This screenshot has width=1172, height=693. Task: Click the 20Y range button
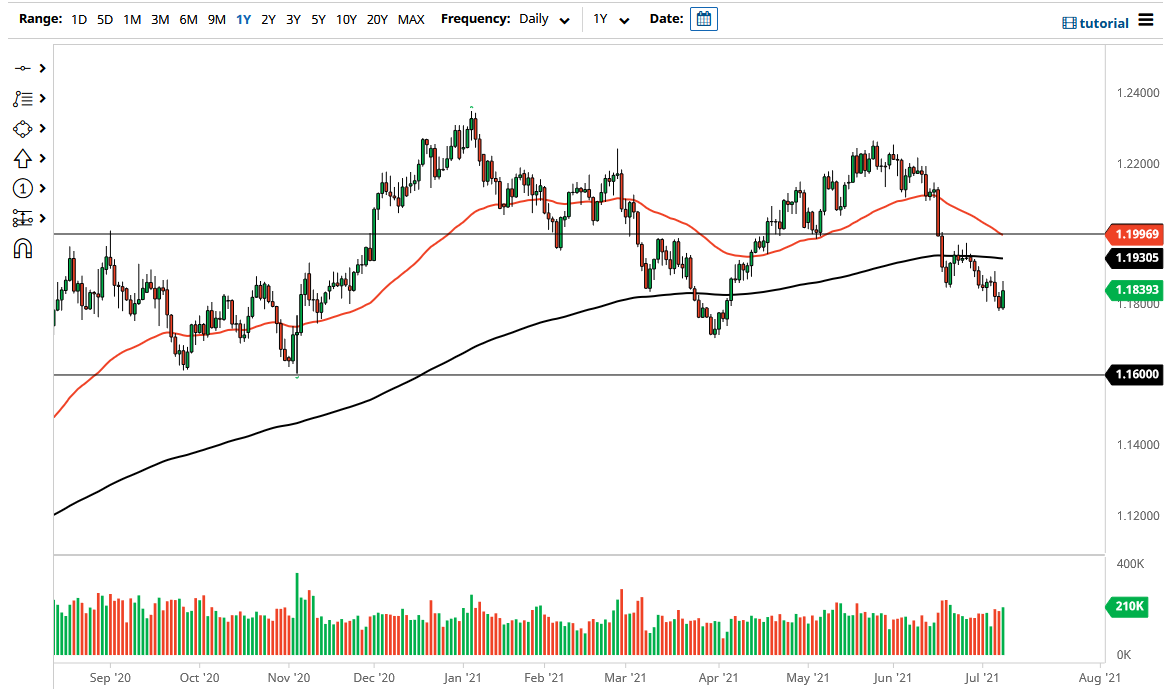(x=377, y=18)
